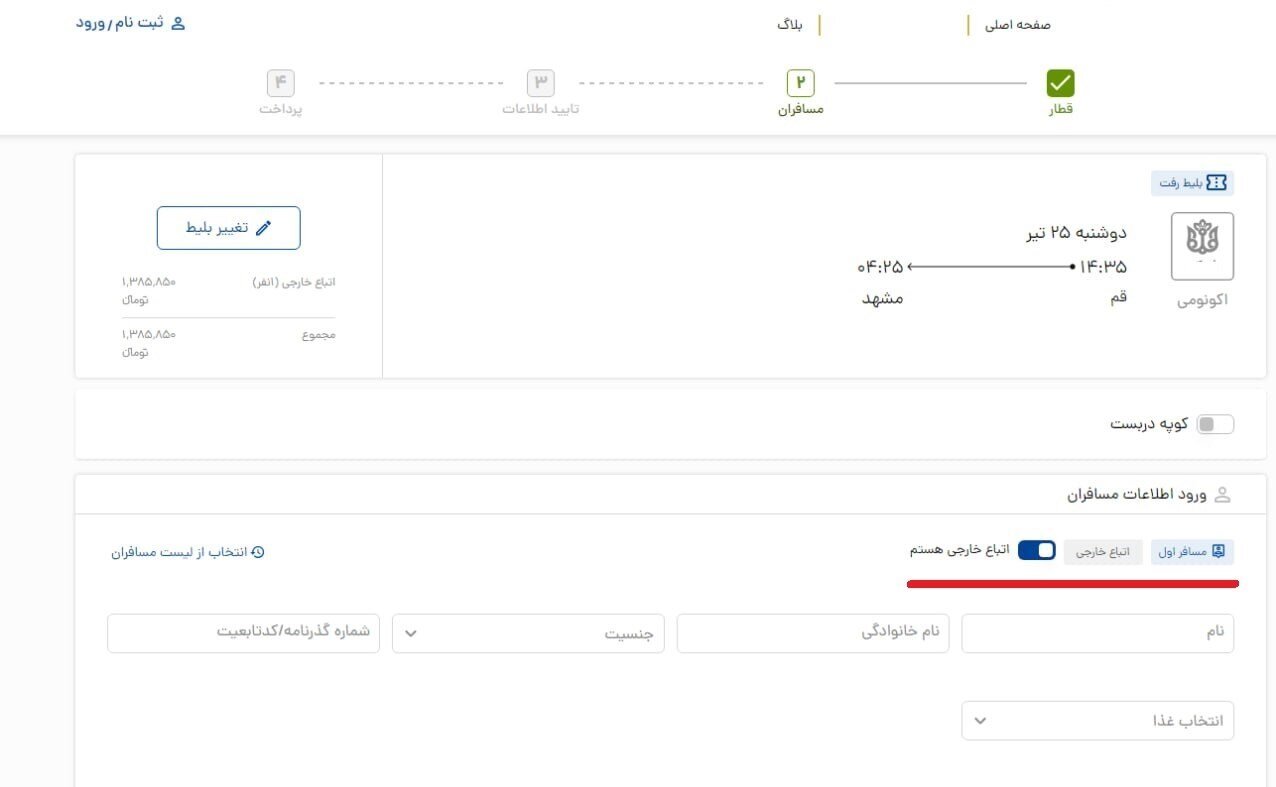
Task: Disable the اتباع خارجی هستم toggle
Action: [1037, 549]
